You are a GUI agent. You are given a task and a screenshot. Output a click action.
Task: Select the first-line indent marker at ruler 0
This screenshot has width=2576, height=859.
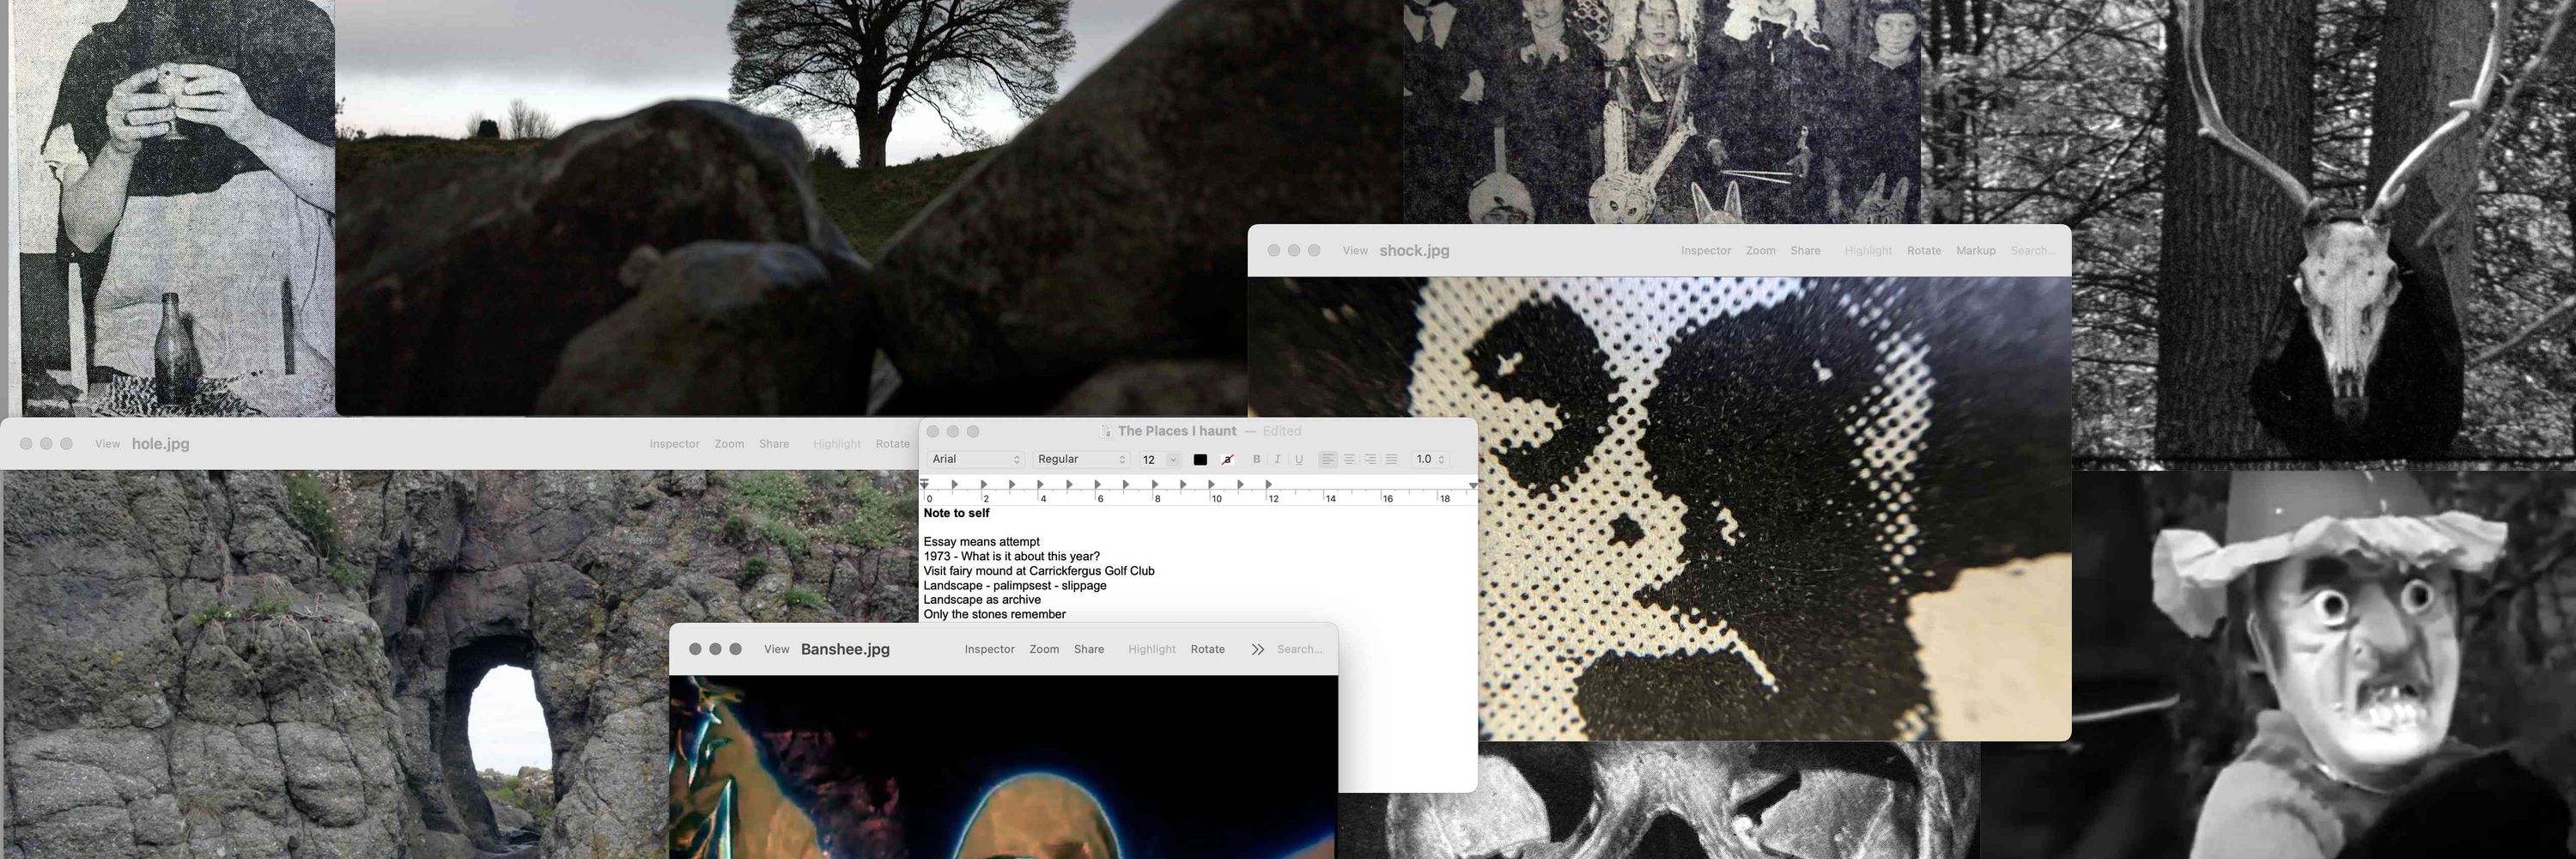pos(924,484)
